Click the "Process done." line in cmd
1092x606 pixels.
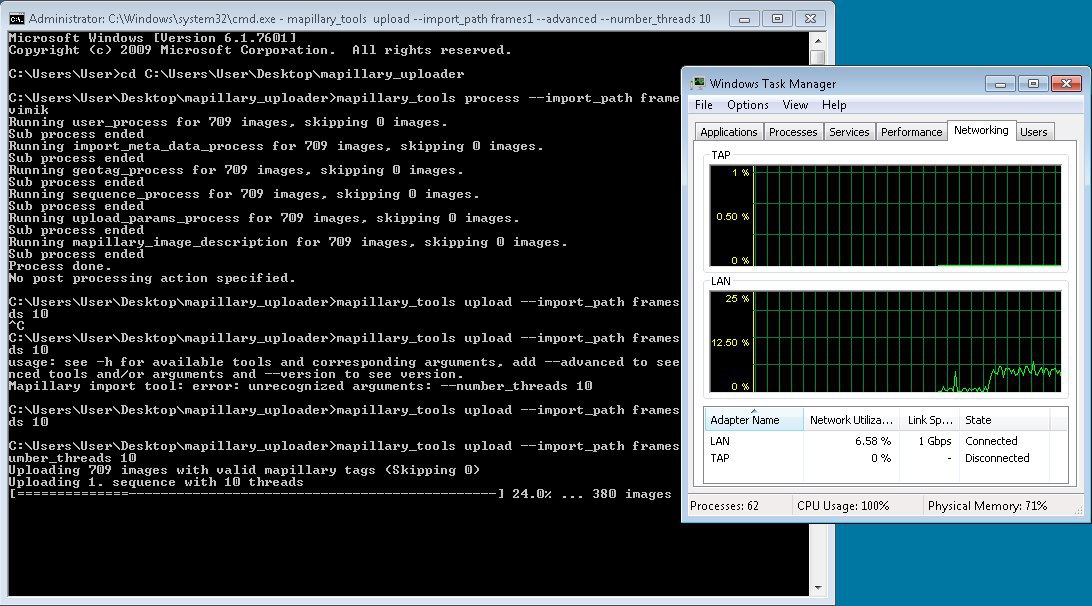pyautogui.click(x=60, y=266)
